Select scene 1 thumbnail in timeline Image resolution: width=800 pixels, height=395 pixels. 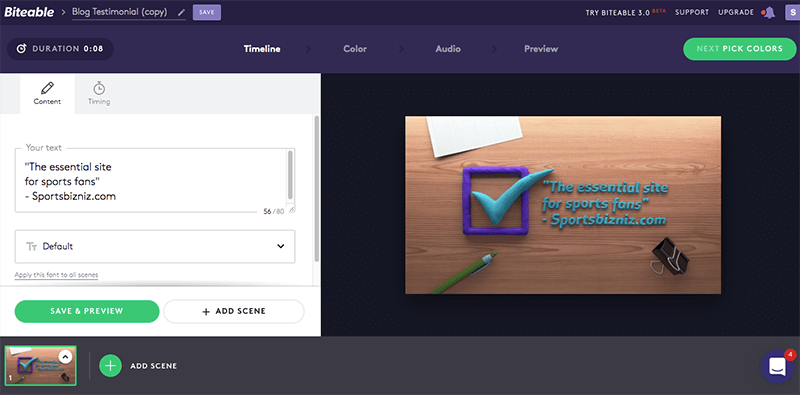pyautogui.click(x=41, y=365)
